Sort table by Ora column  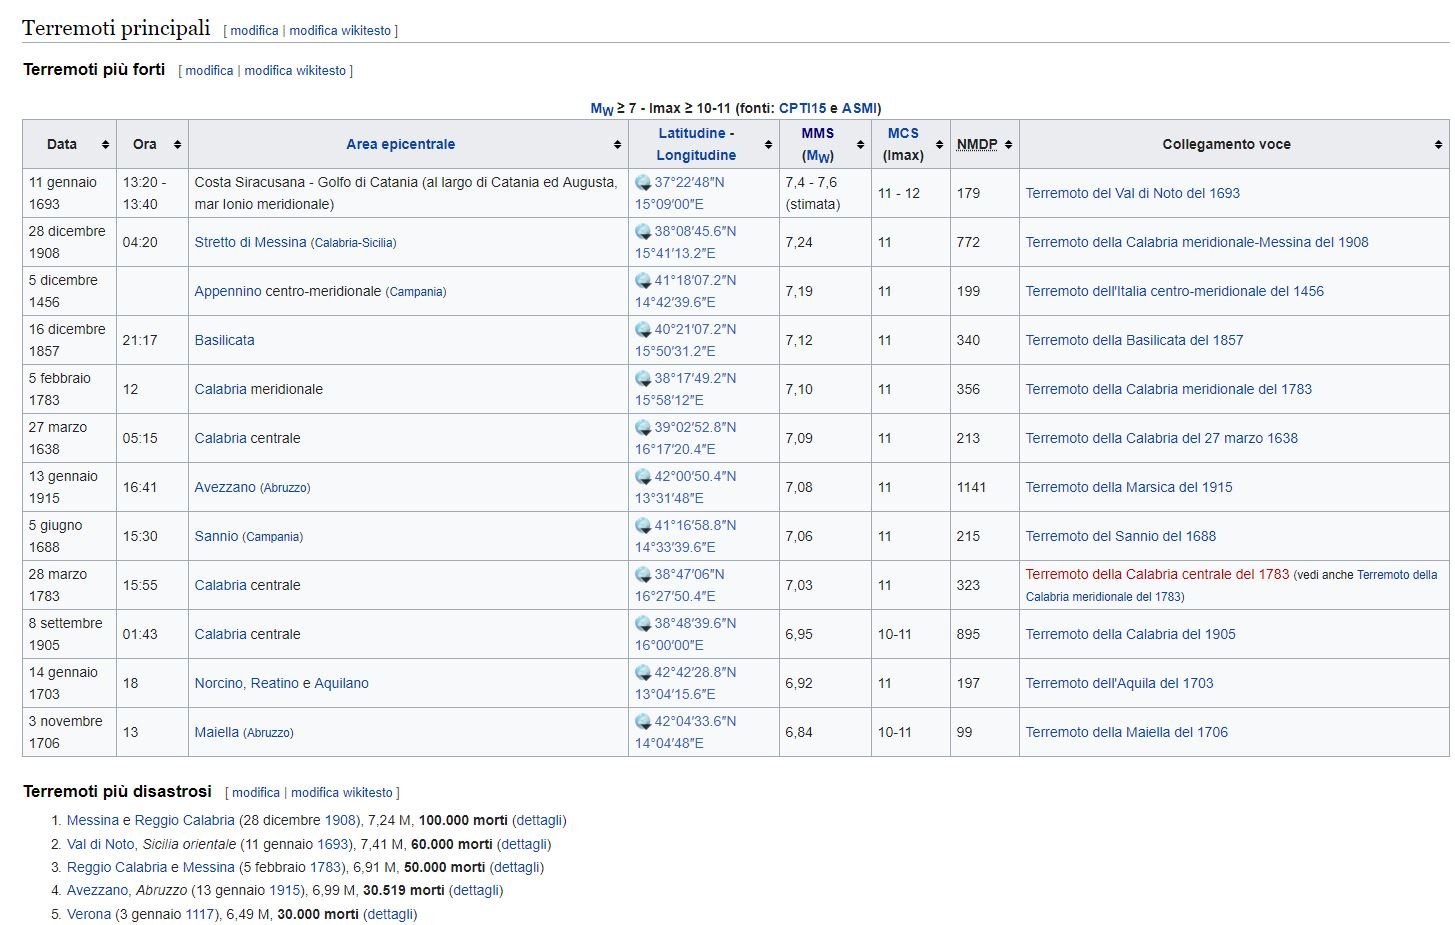click(x=177, y=145)
